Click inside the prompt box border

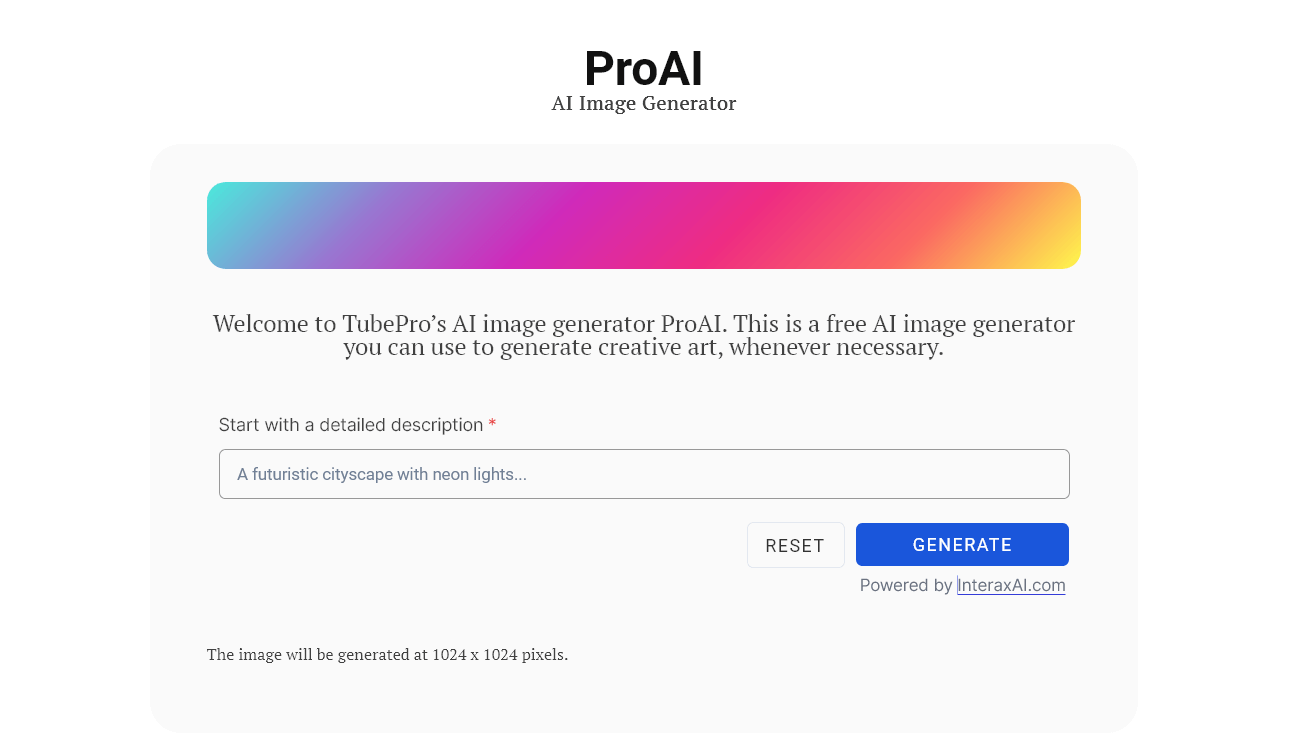coord(643,473)
